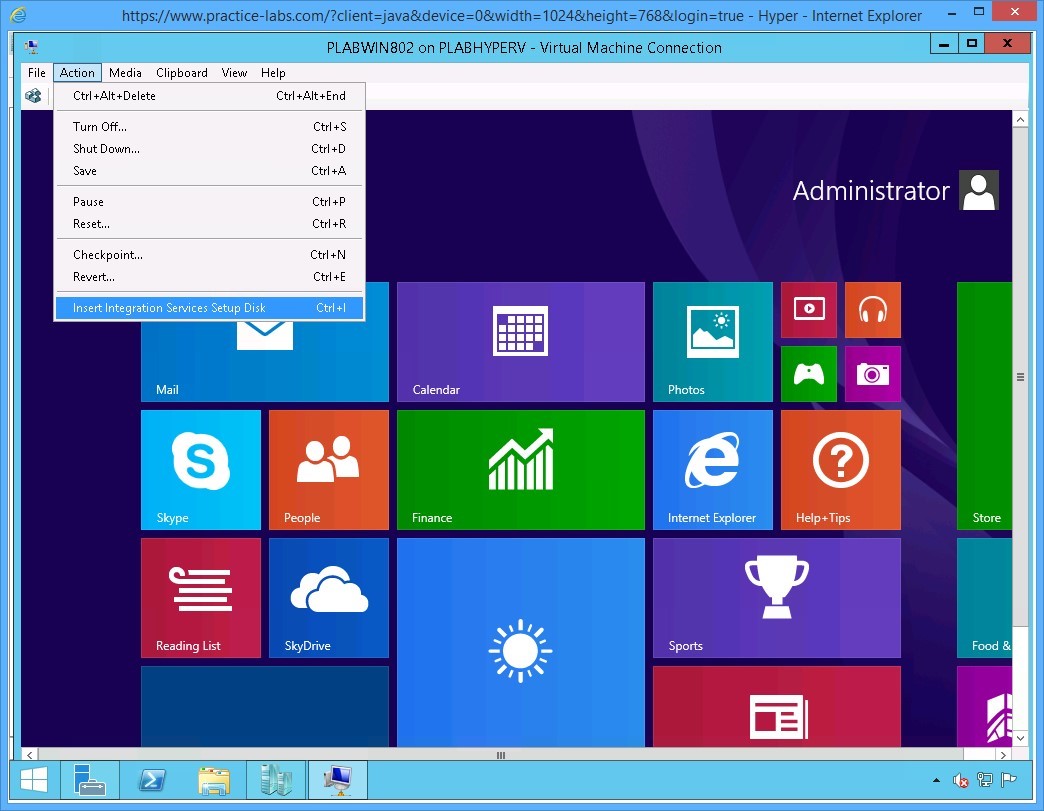This screenshot has width=1044, height=811.
Task: Expand hidden icons in the system tray
Action: tap(935, 780)
